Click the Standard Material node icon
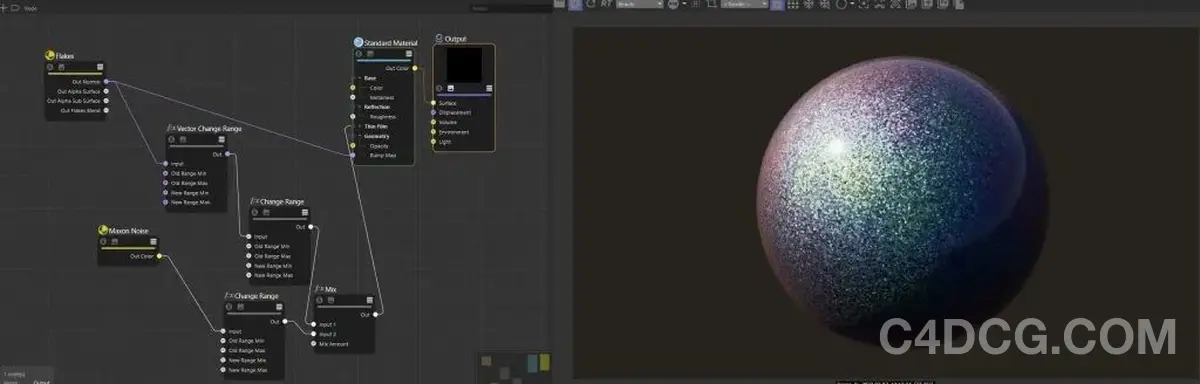 [x=358, y=42]
